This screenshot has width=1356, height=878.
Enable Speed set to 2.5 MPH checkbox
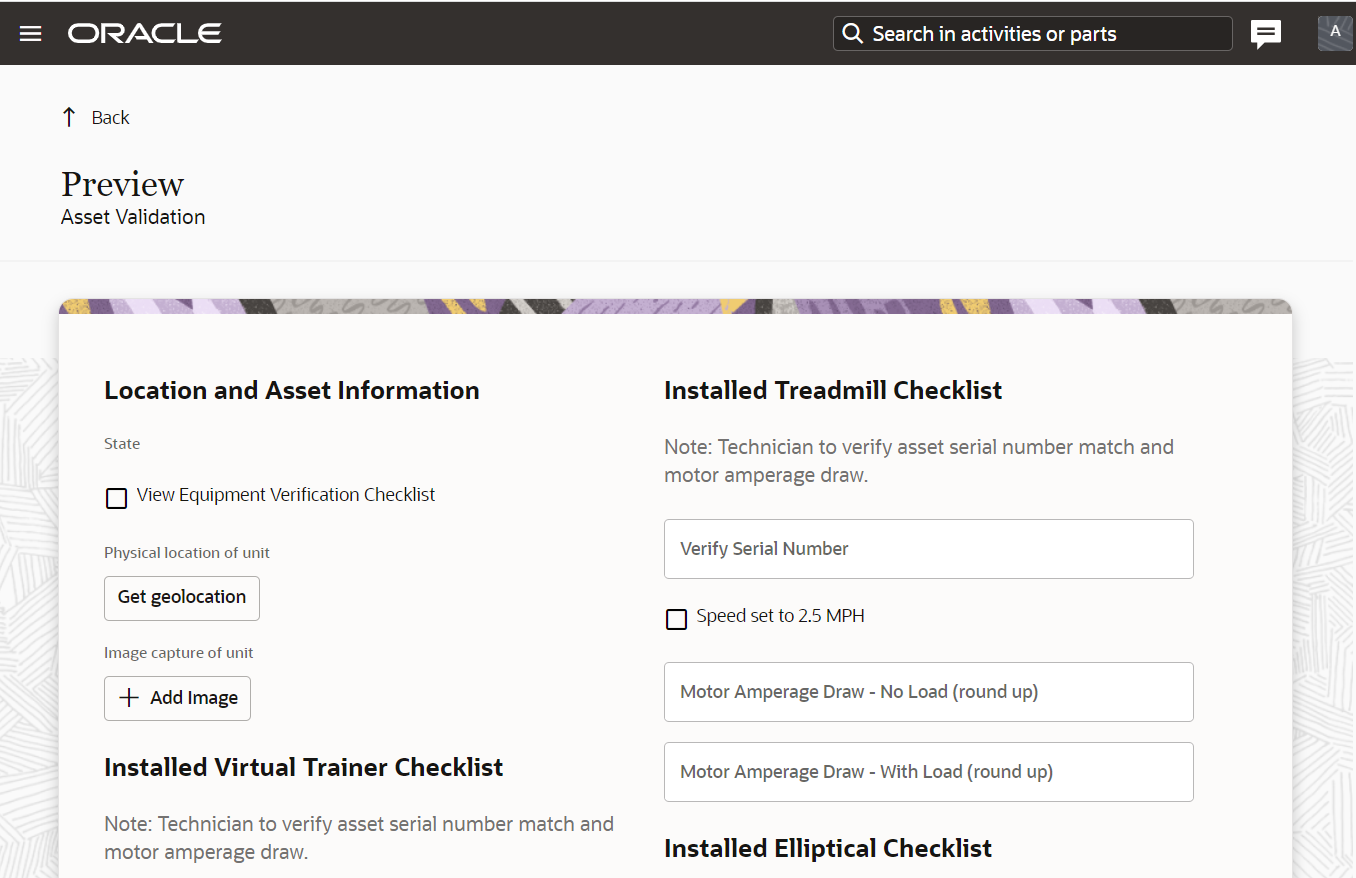pos(677,619)
